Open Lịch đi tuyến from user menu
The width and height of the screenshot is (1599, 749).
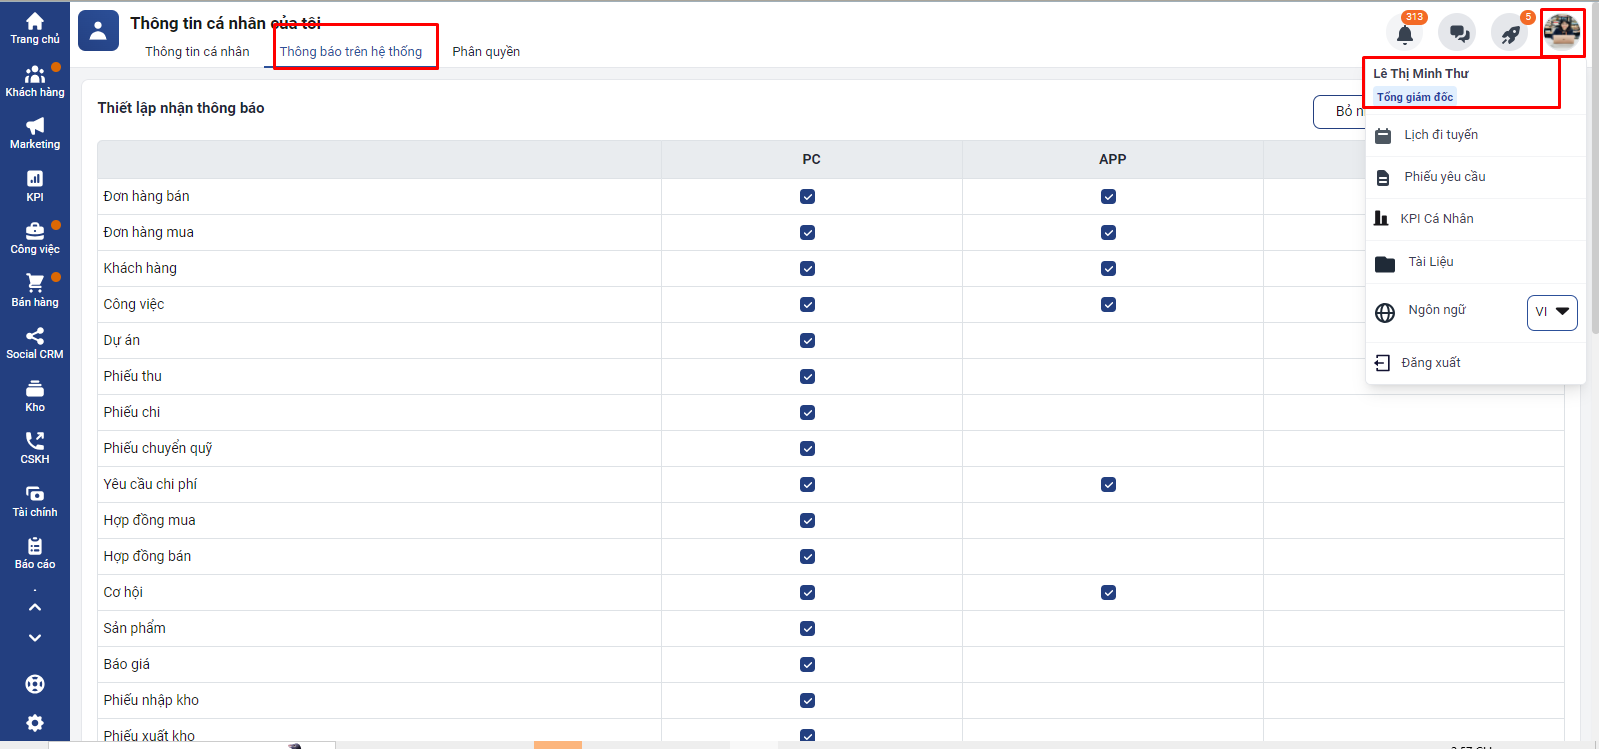pyautogui.click(x=1440, y=135)
